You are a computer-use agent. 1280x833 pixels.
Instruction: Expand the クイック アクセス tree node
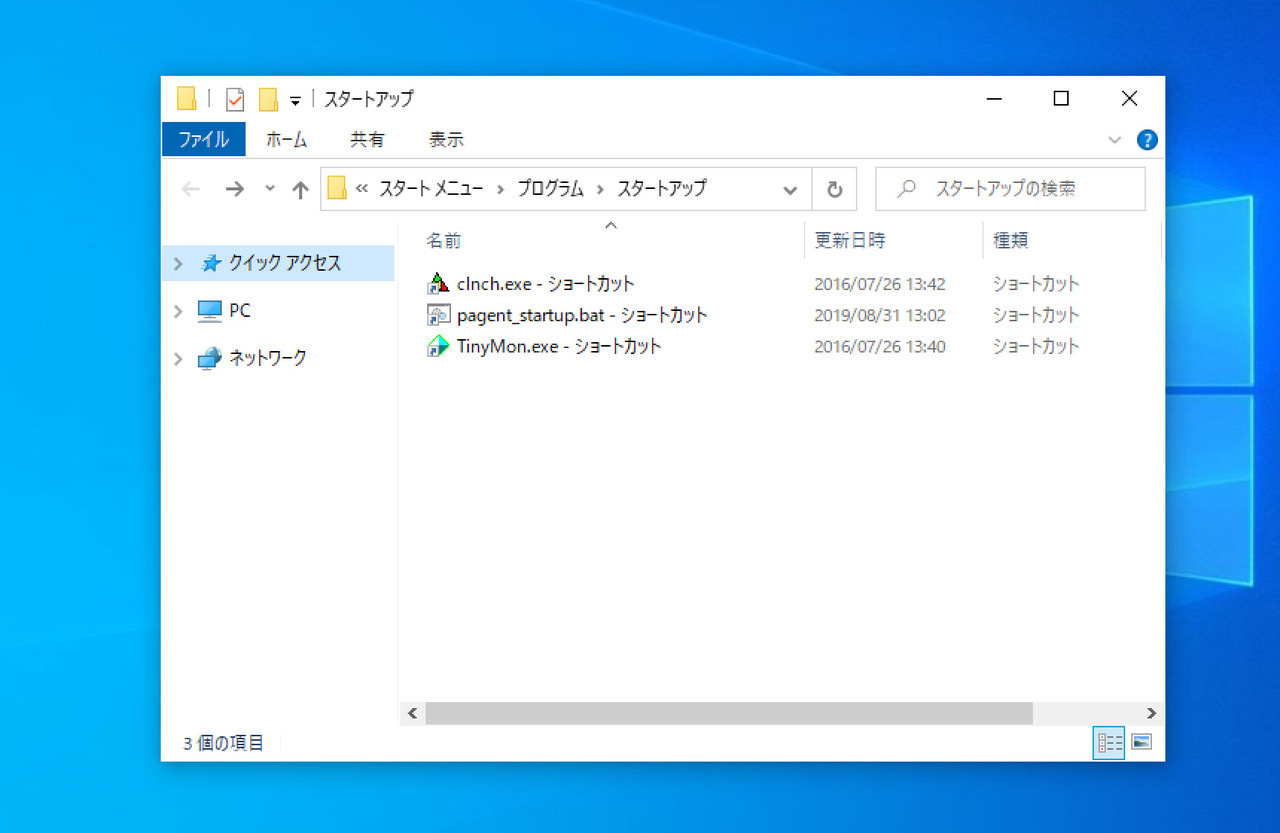pyautogui.click(x=178, y=263)
